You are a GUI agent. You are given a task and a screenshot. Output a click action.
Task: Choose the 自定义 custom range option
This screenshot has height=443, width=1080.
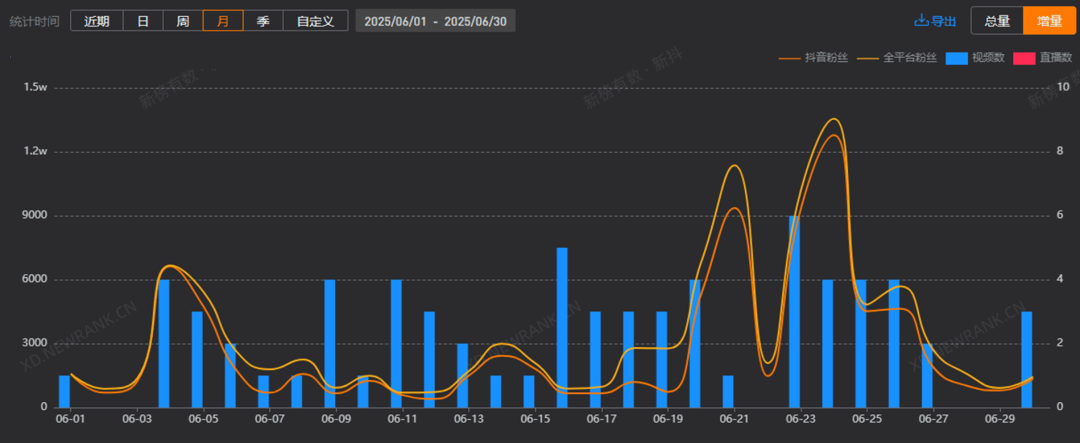(x=315, y=21)
